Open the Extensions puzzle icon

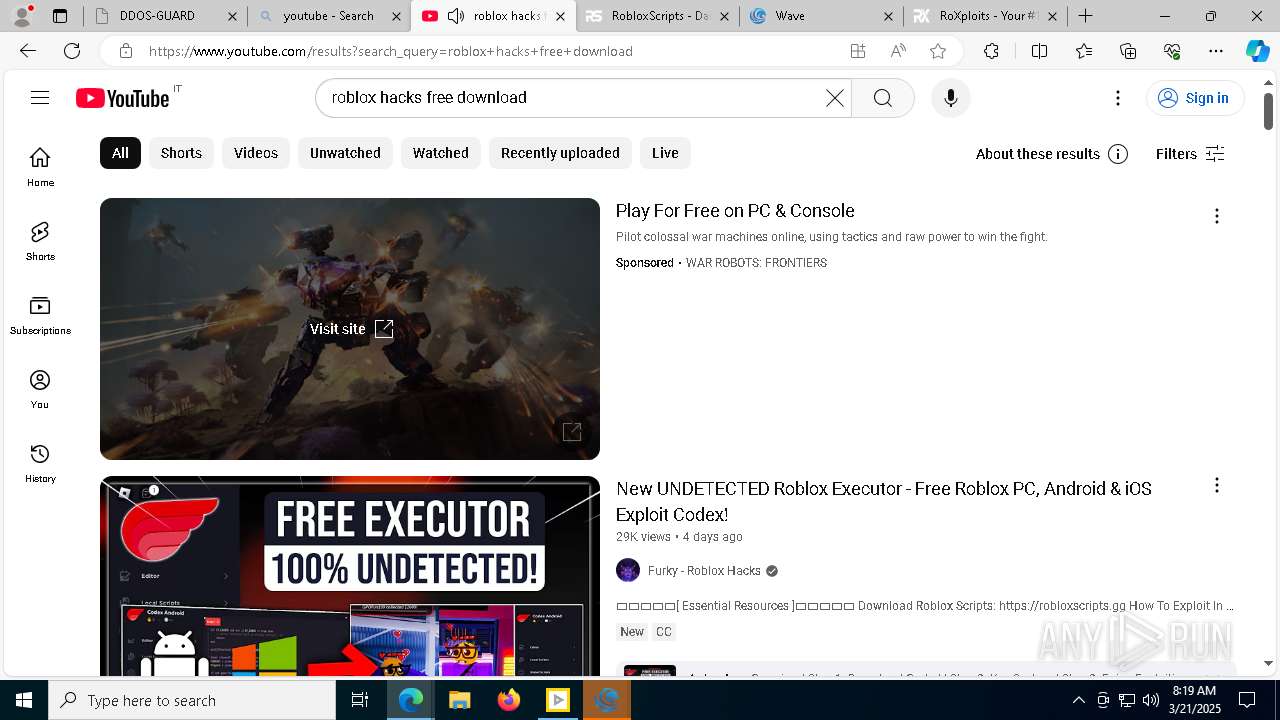[991, 51]
